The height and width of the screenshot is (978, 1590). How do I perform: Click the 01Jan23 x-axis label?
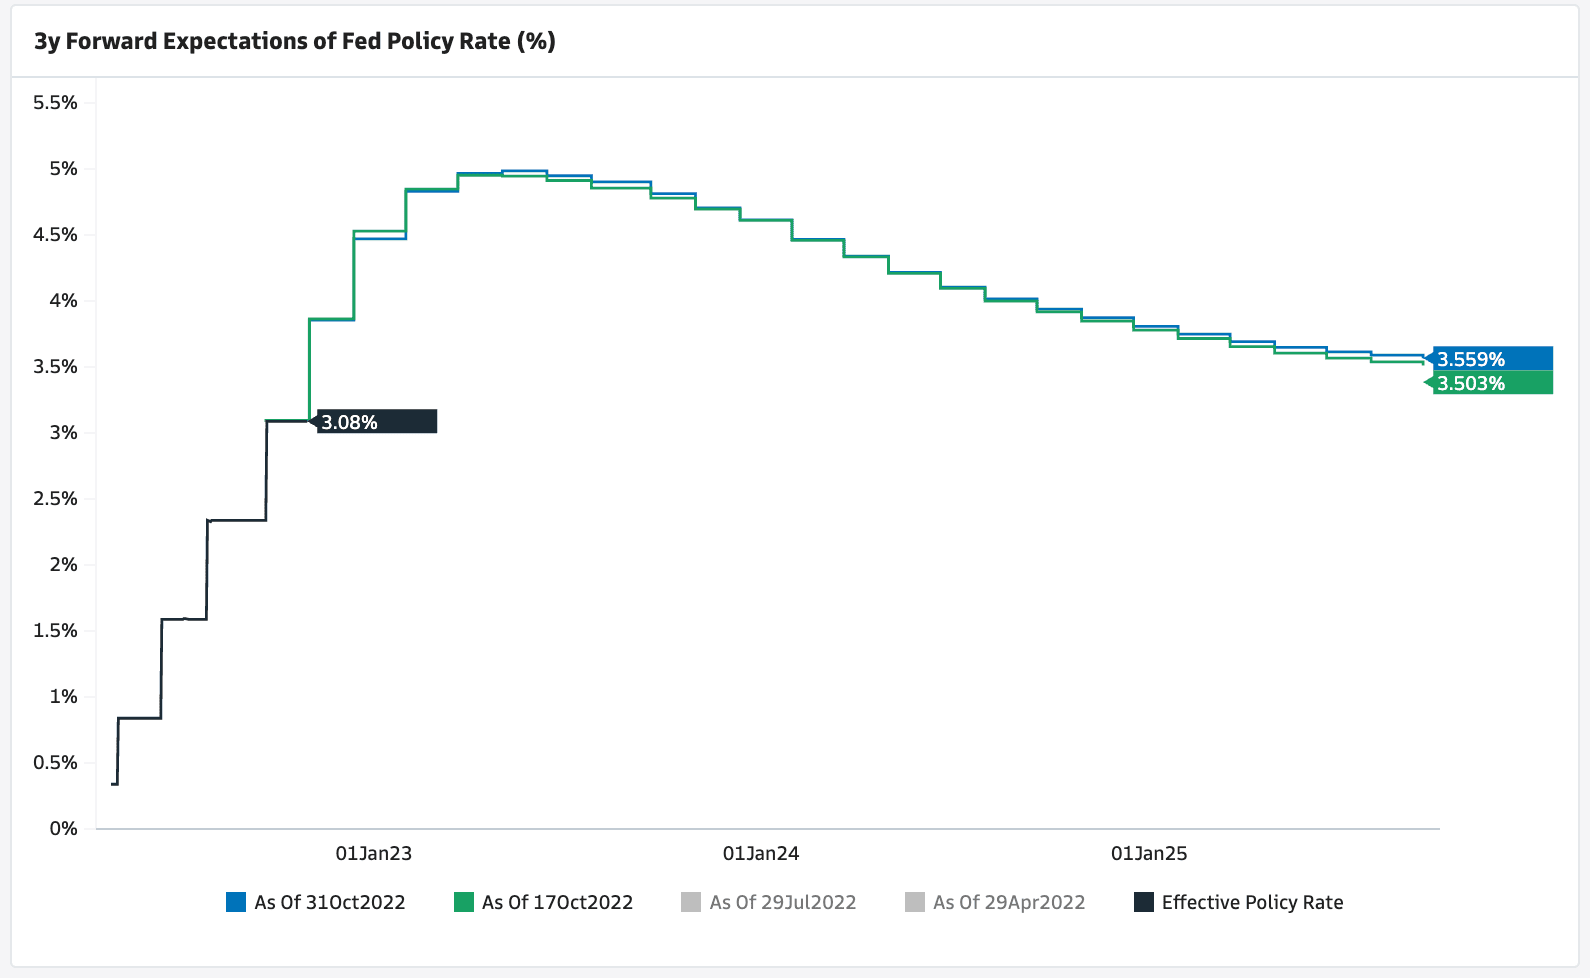pos(373,853)
